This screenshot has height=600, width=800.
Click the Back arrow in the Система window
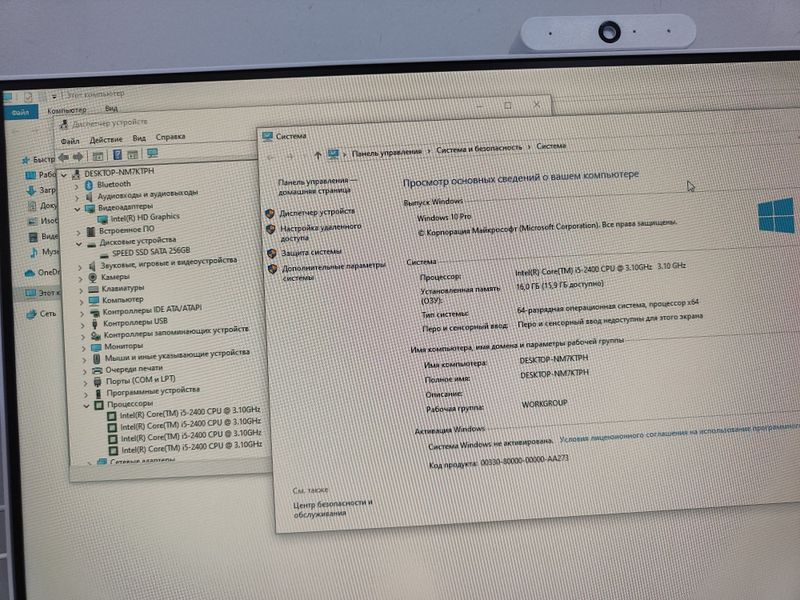point(271,157)
